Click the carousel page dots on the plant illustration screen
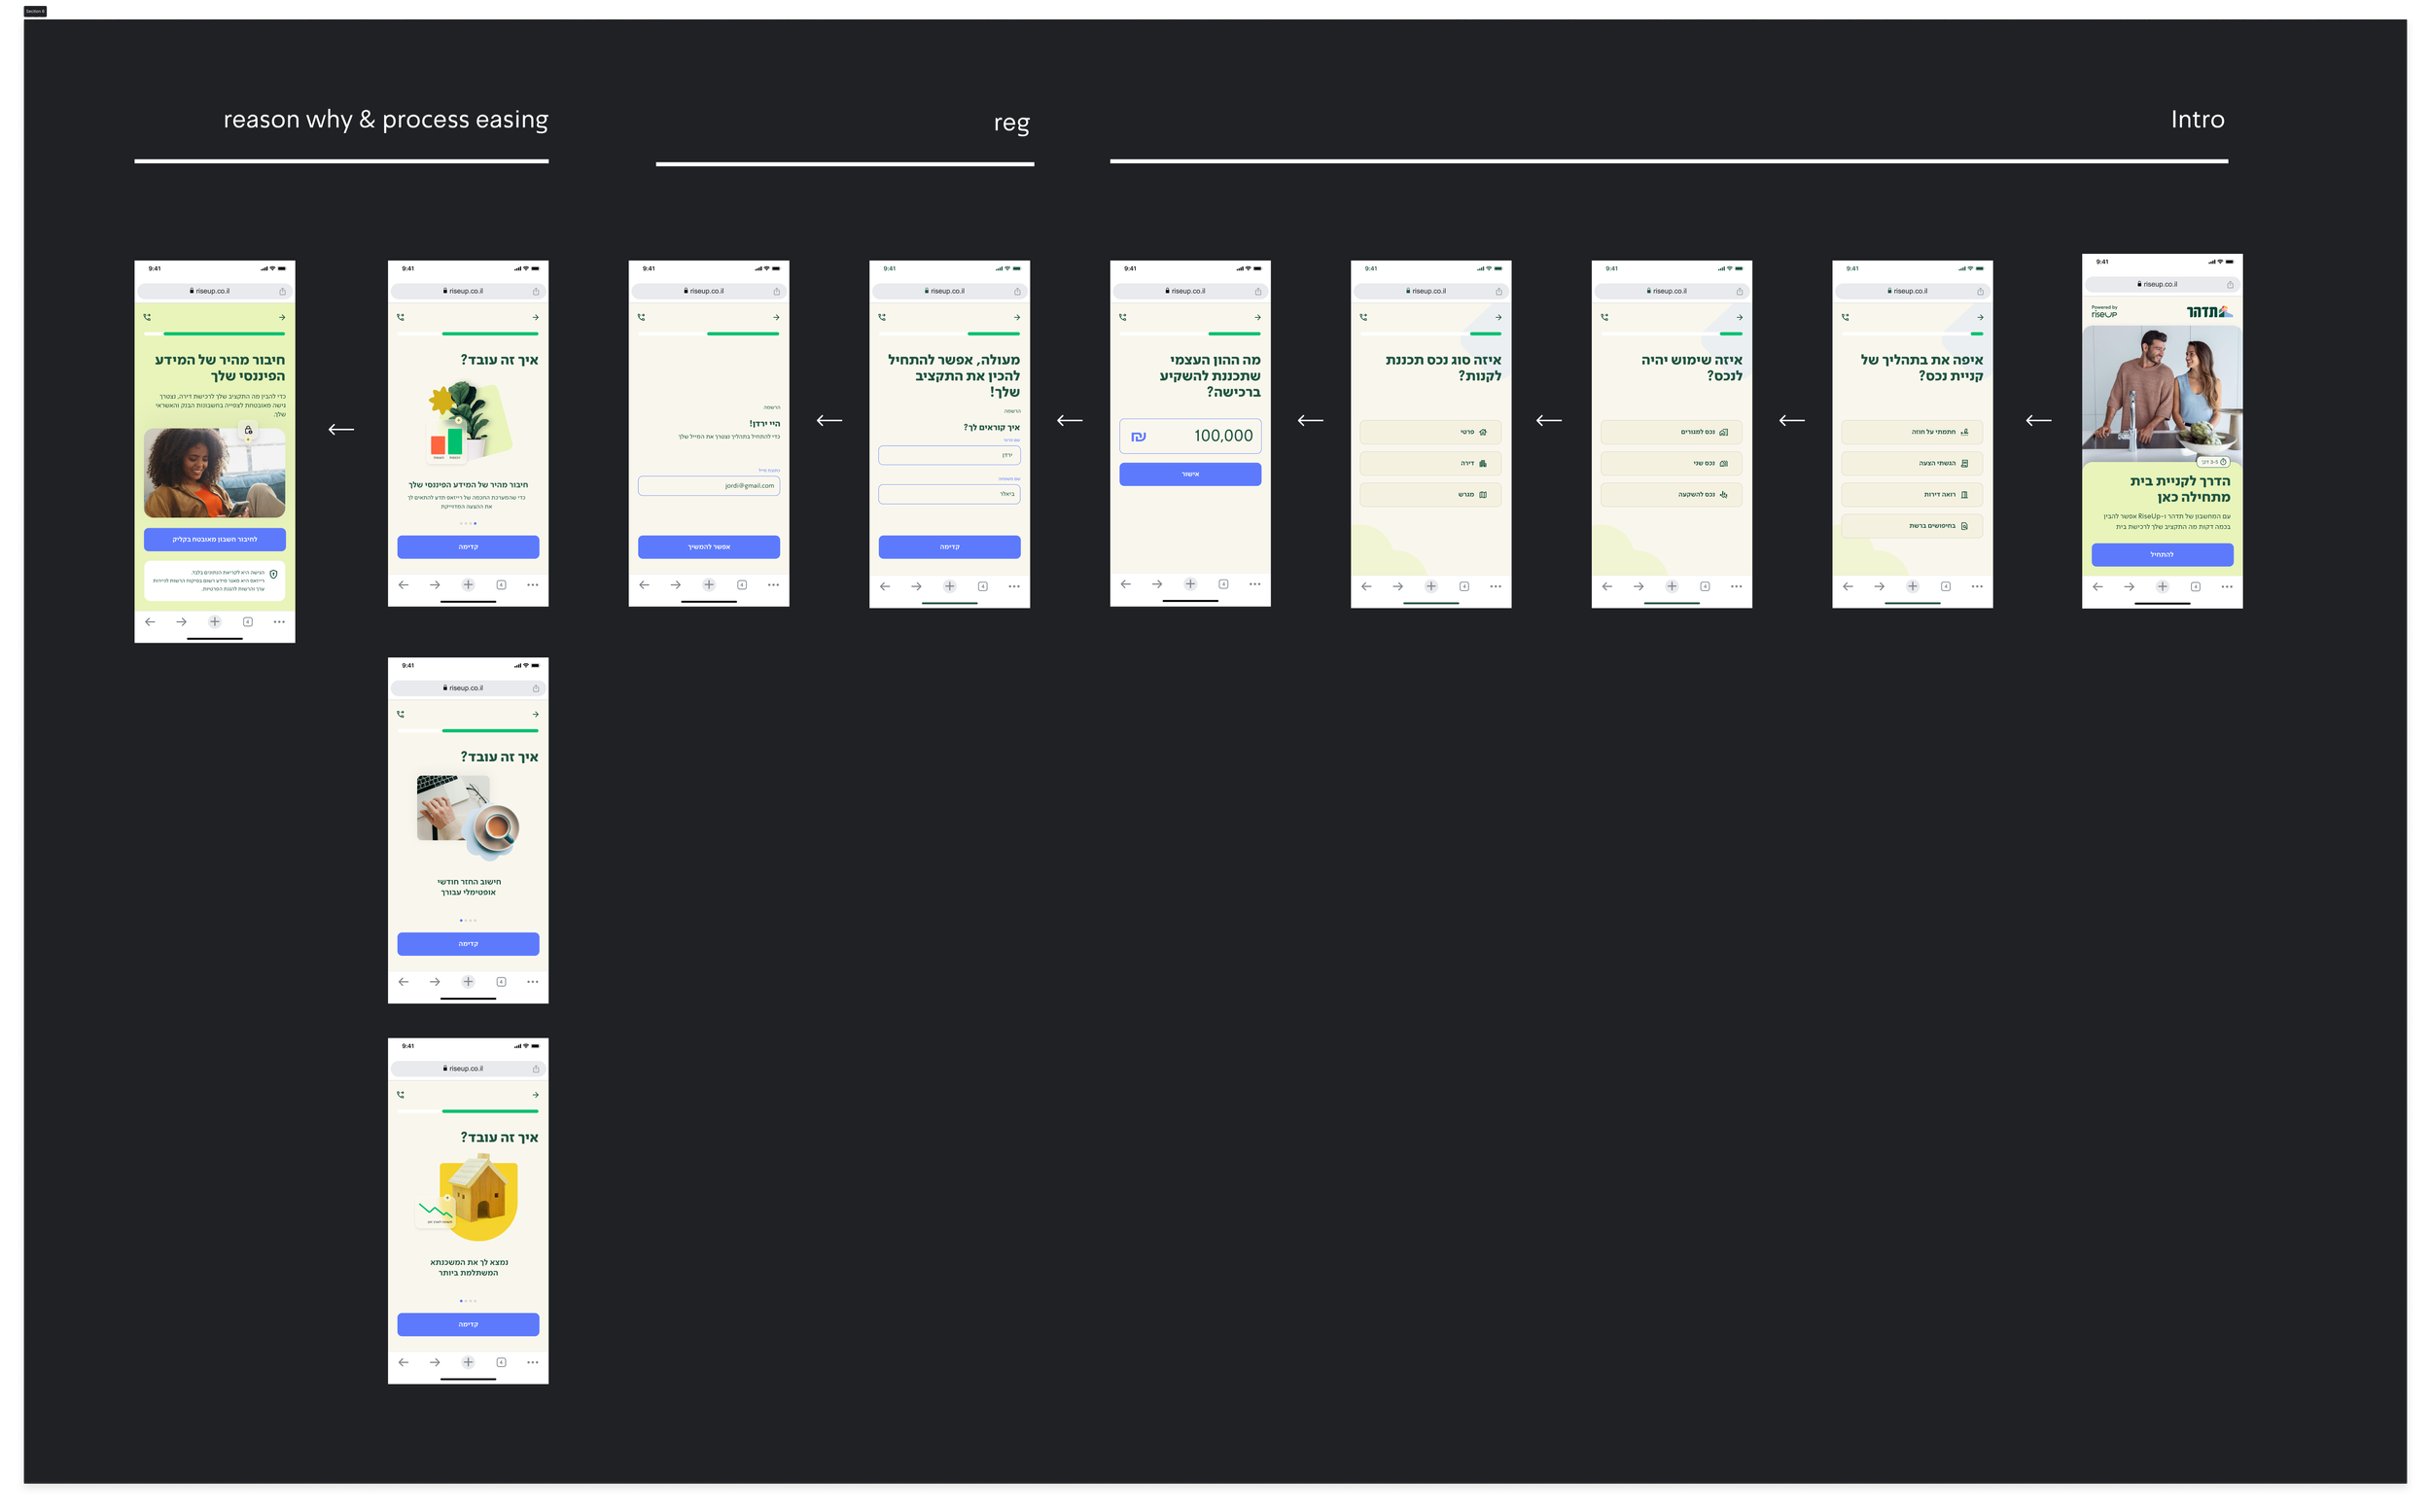Viewport: 2431px width, 1512px height. pyautogui.click(x=467, y=523)
